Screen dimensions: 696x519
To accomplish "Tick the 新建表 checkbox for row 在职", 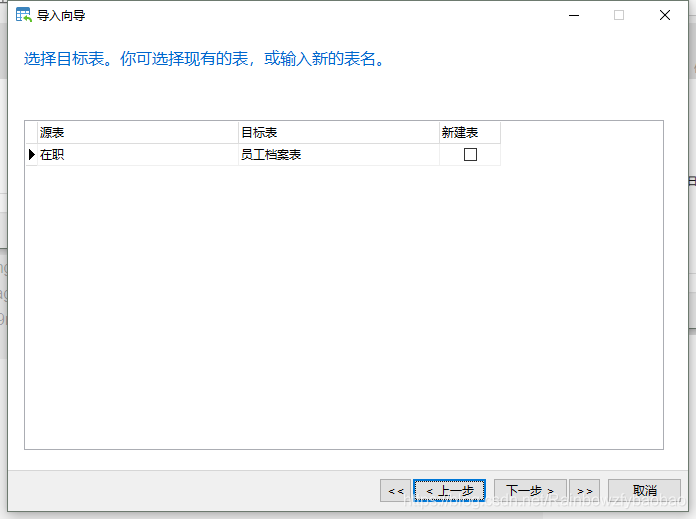I will pyautogui.click(x=470, y=155).
